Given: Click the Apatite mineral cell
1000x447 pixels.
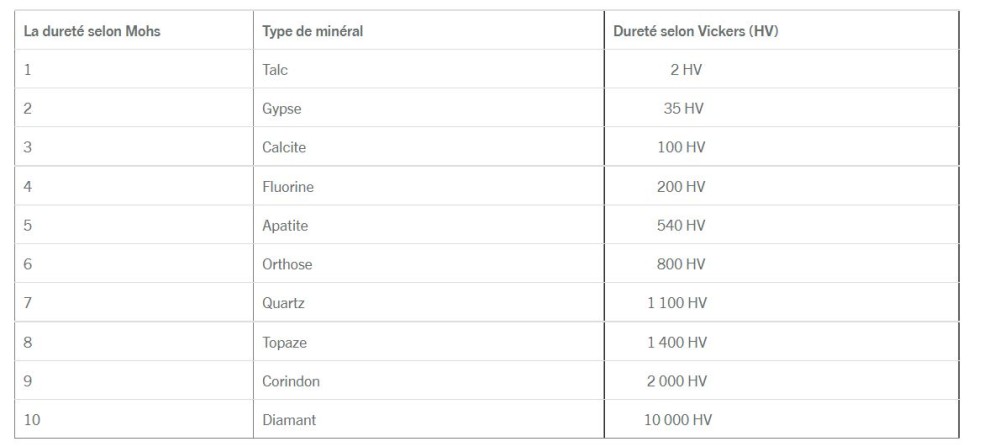Looking at the screenshot, I should pos(285,226).
